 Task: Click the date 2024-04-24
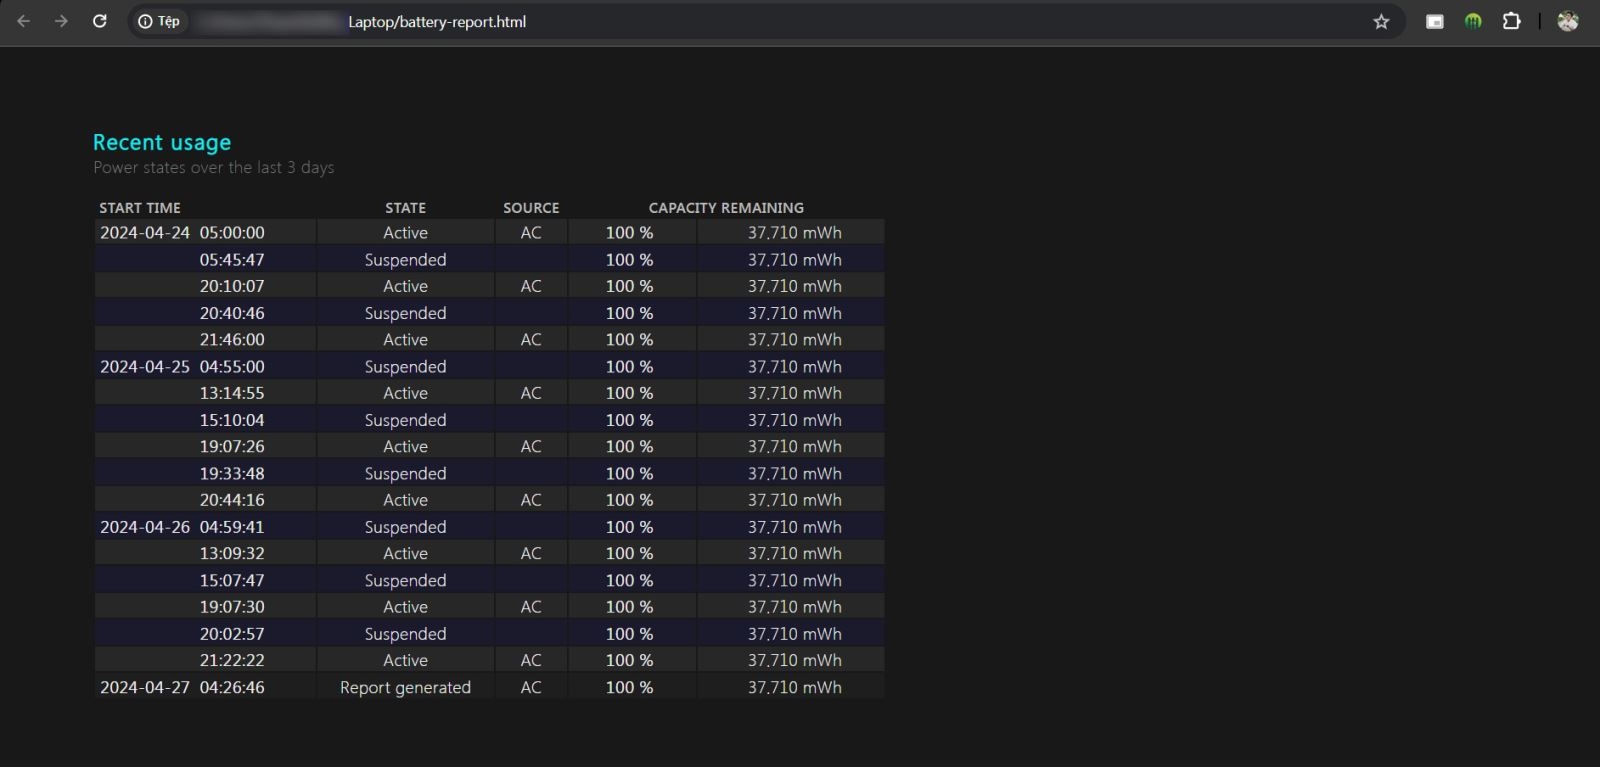tap(145, 232)
